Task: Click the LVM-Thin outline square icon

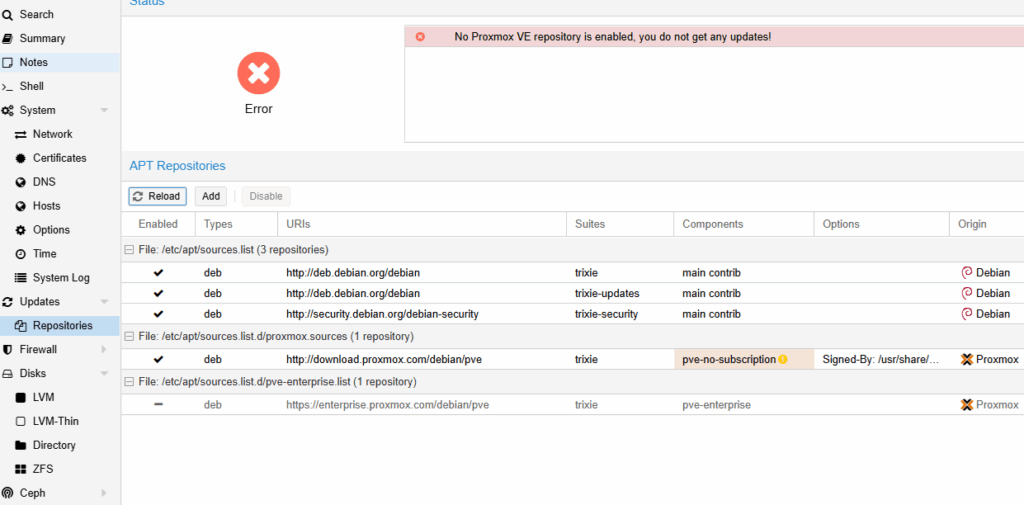Action: coord(20,421)
